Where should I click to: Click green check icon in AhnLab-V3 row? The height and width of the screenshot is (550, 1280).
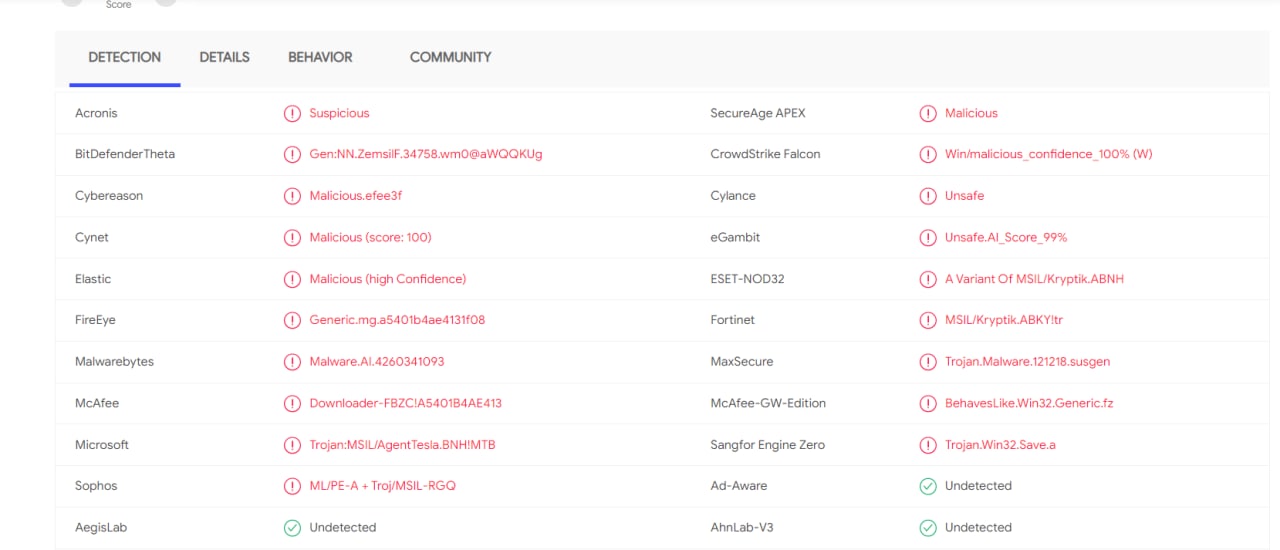coord(928,527)
